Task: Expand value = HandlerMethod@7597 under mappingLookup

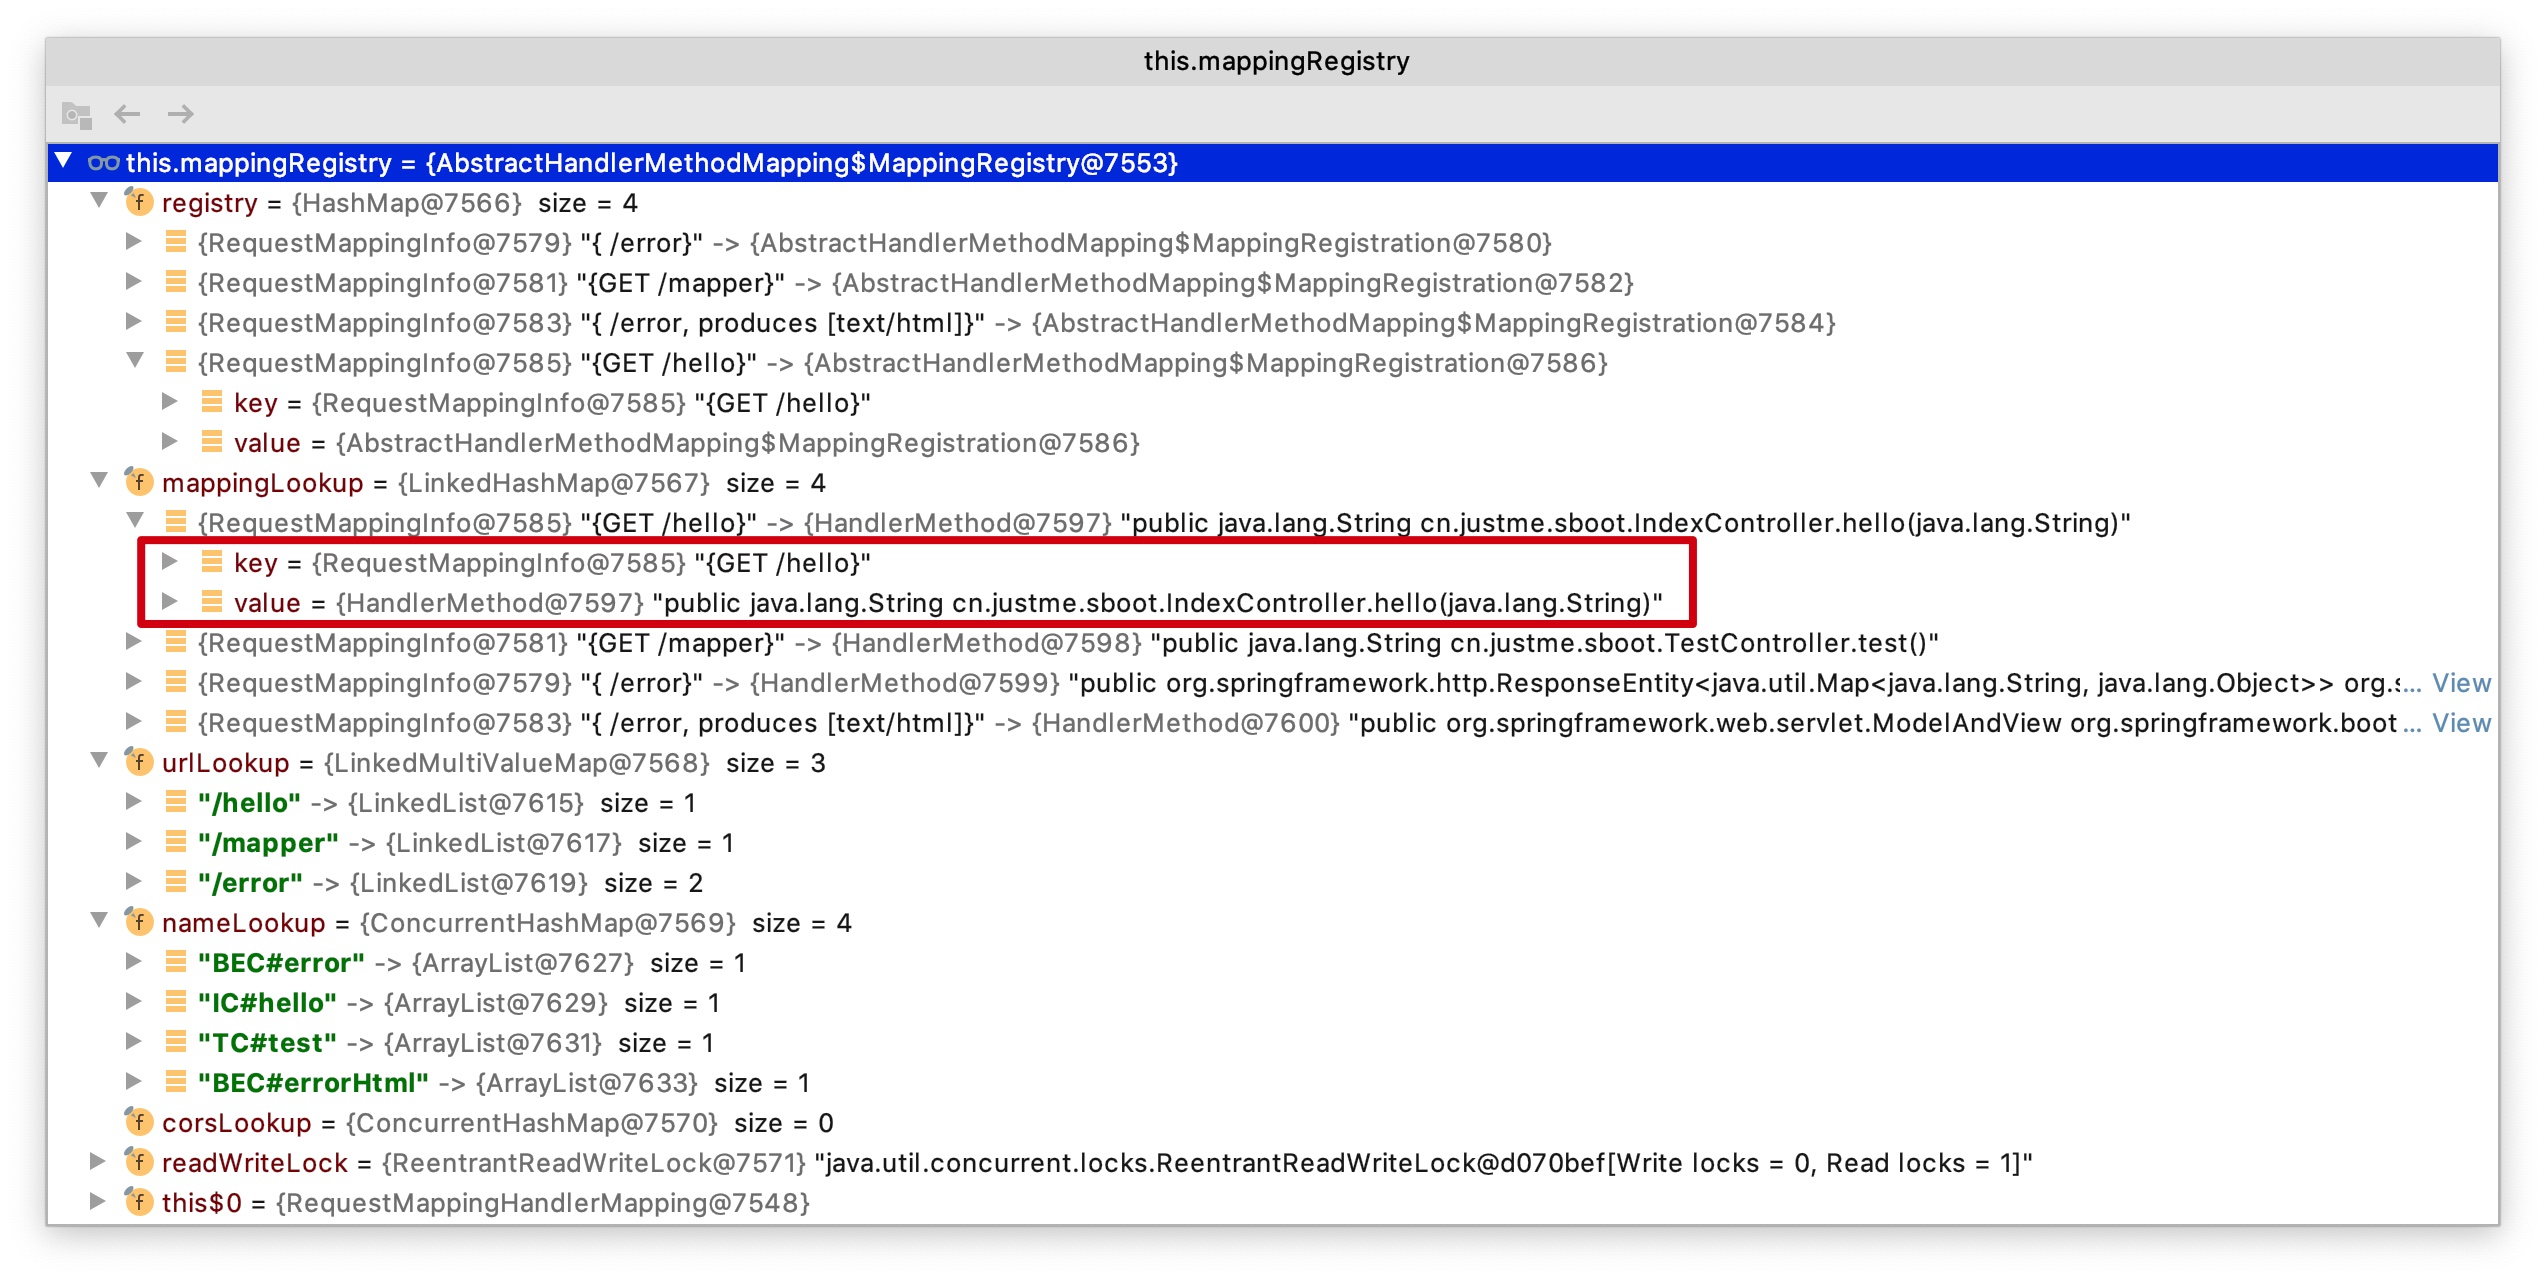Action: tap(169, 601)
